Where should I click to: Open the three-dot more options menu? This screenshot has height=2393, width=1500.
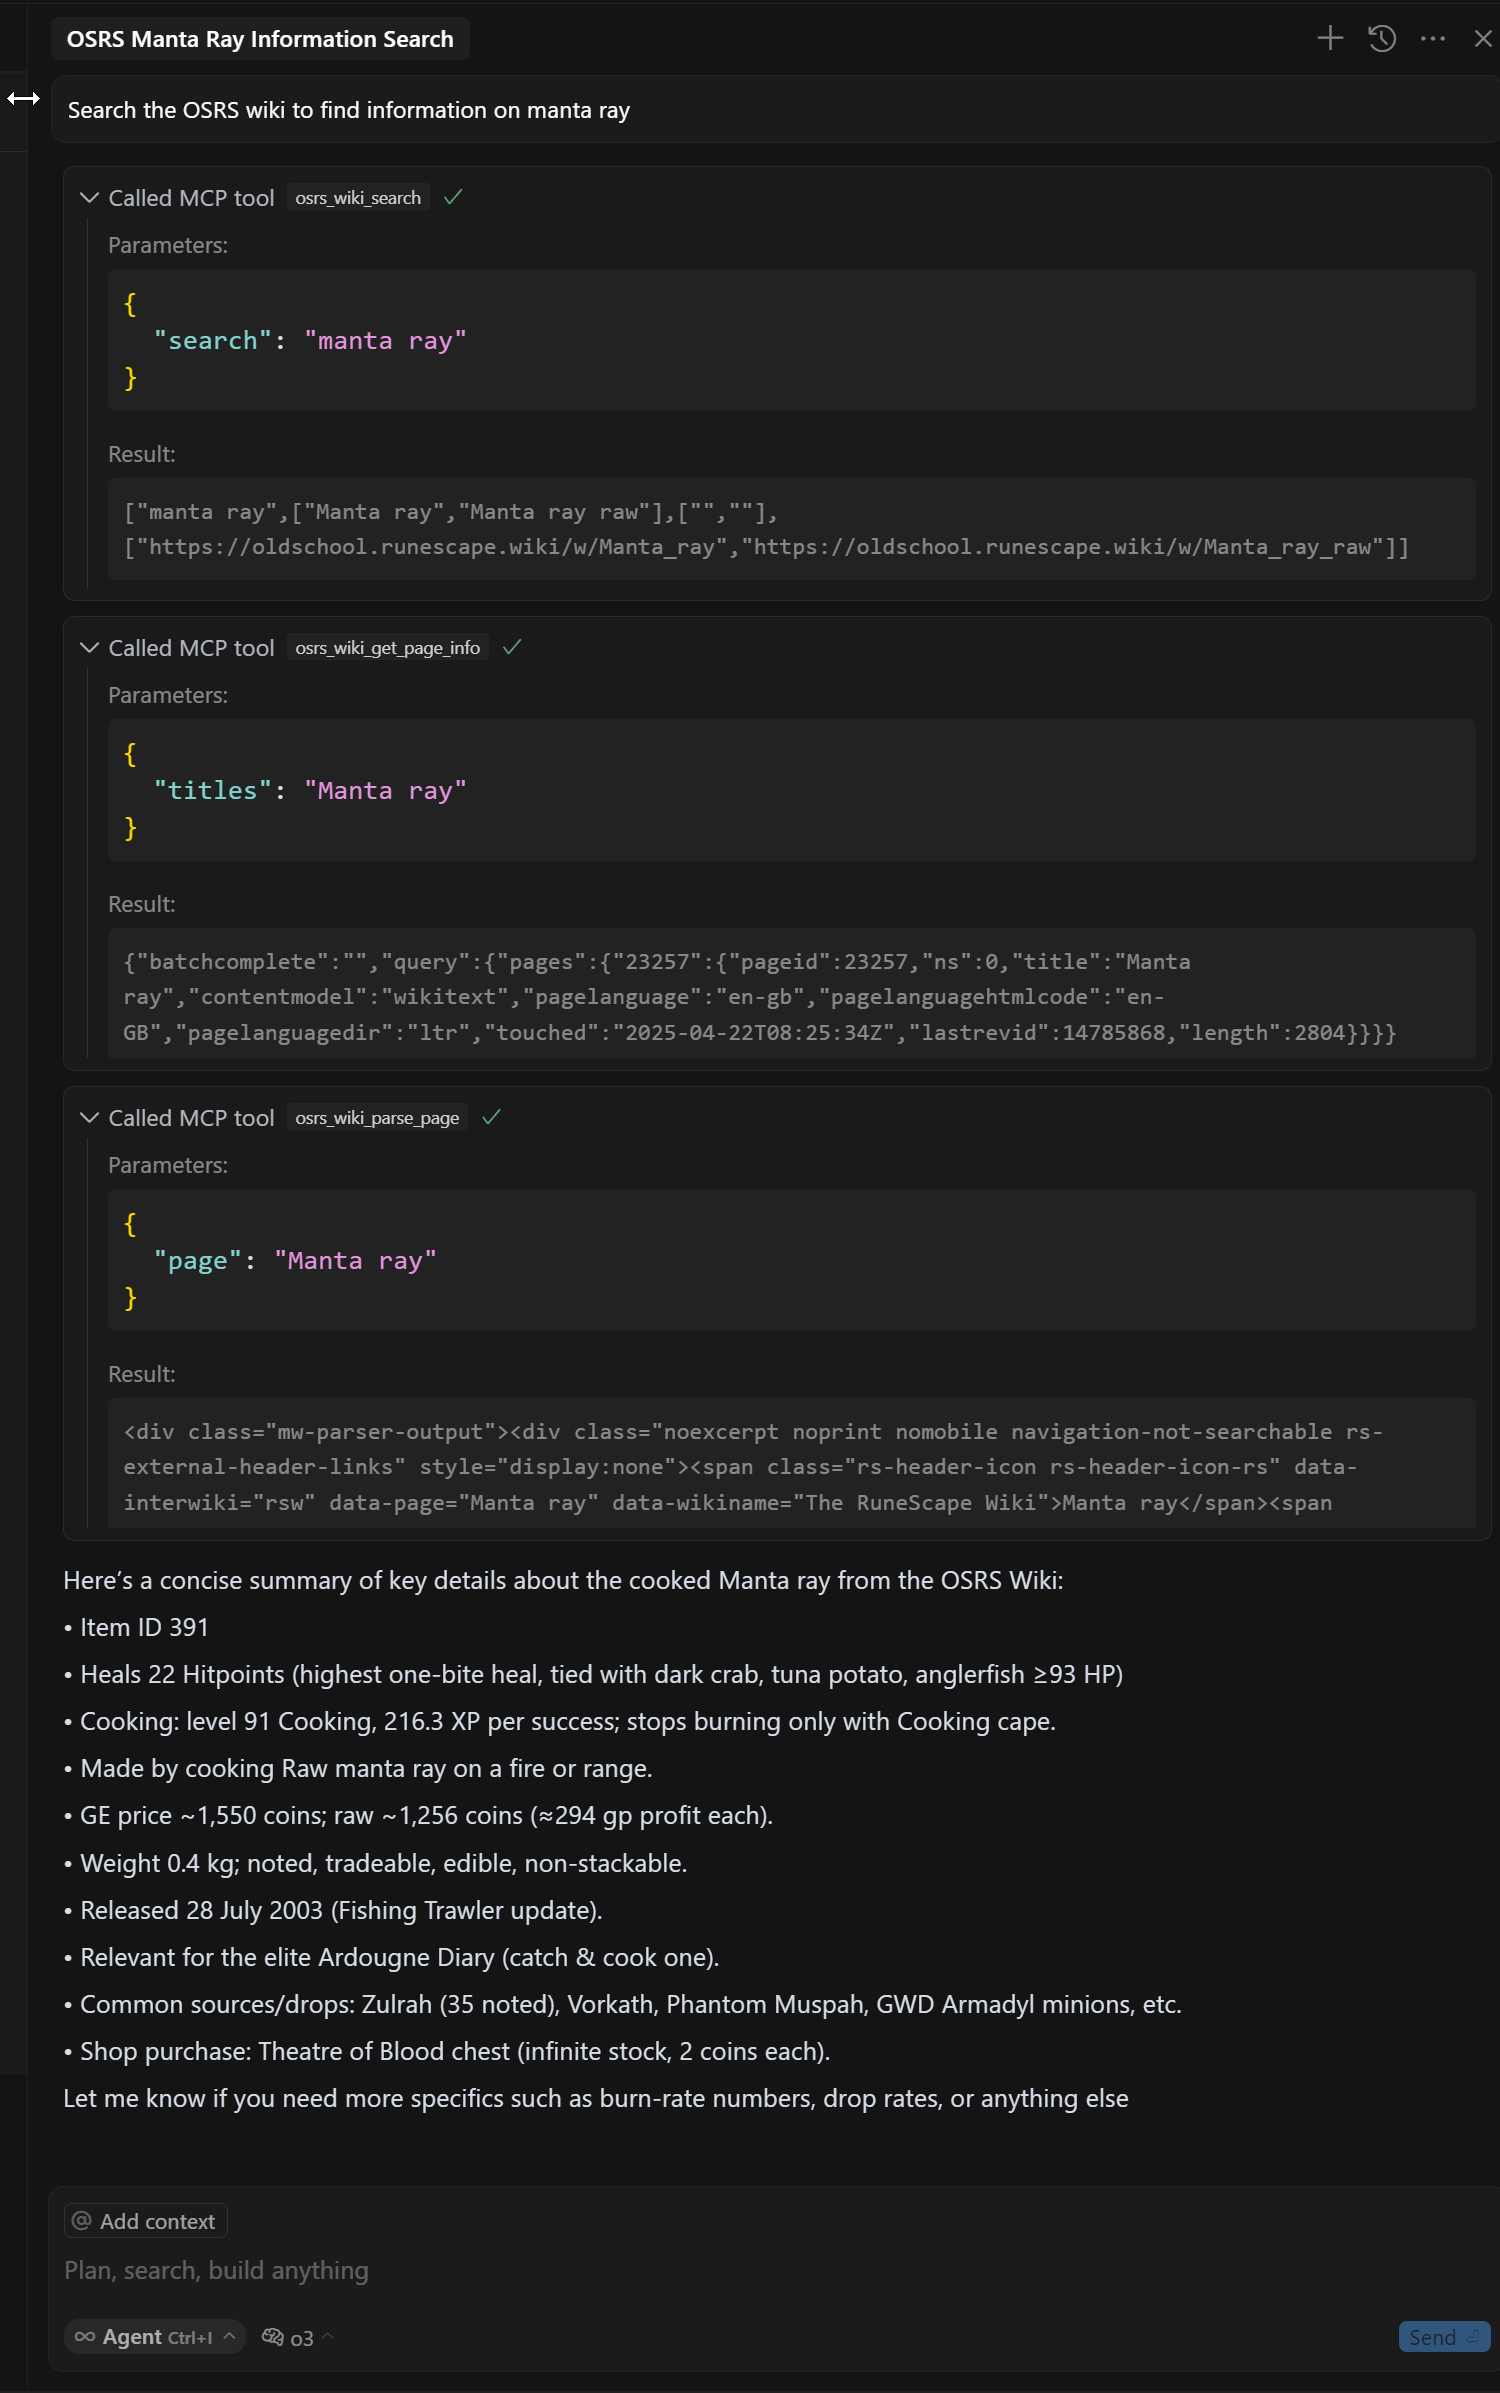1432,39
